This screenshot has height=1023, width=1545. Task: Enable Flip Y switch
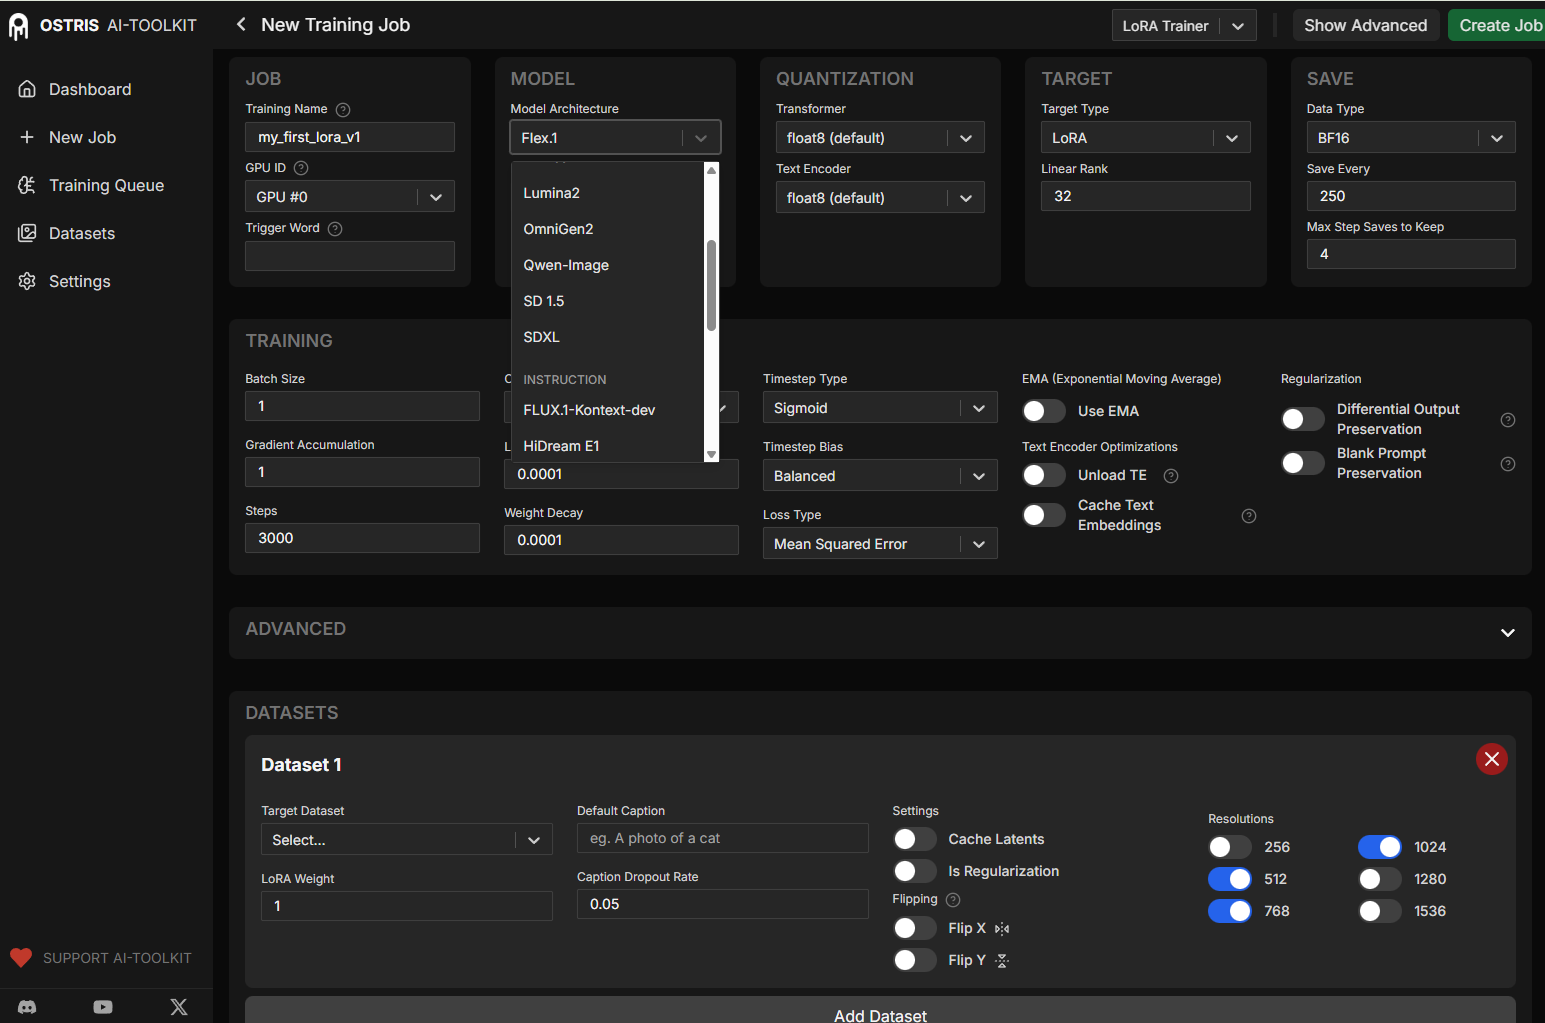[915, 960]
